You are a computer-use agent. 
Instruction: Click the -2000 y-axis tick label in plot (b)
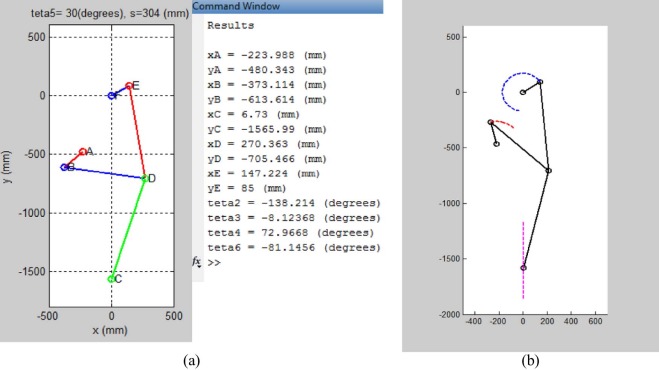tap(449, 315)
